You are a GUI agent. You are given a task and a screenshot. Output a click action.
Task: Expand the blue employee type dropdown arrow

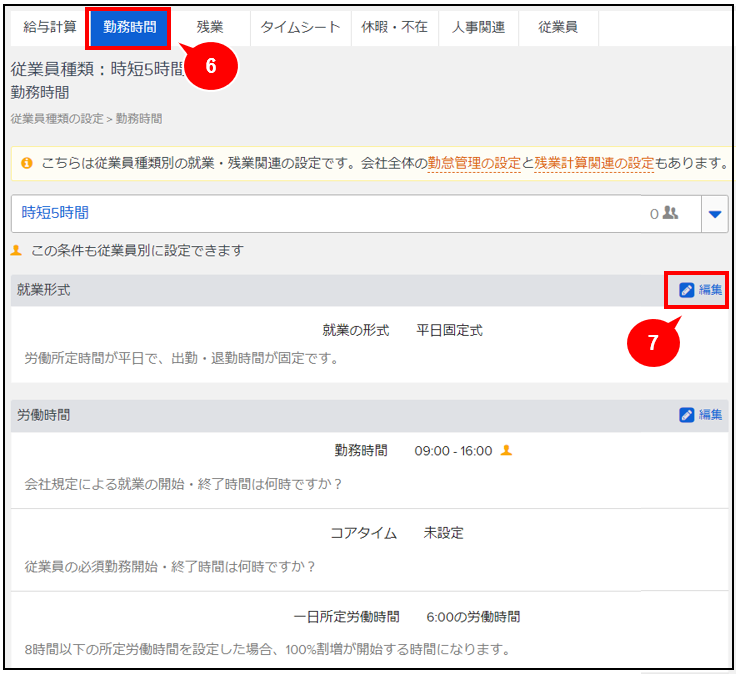pos(714,214)
